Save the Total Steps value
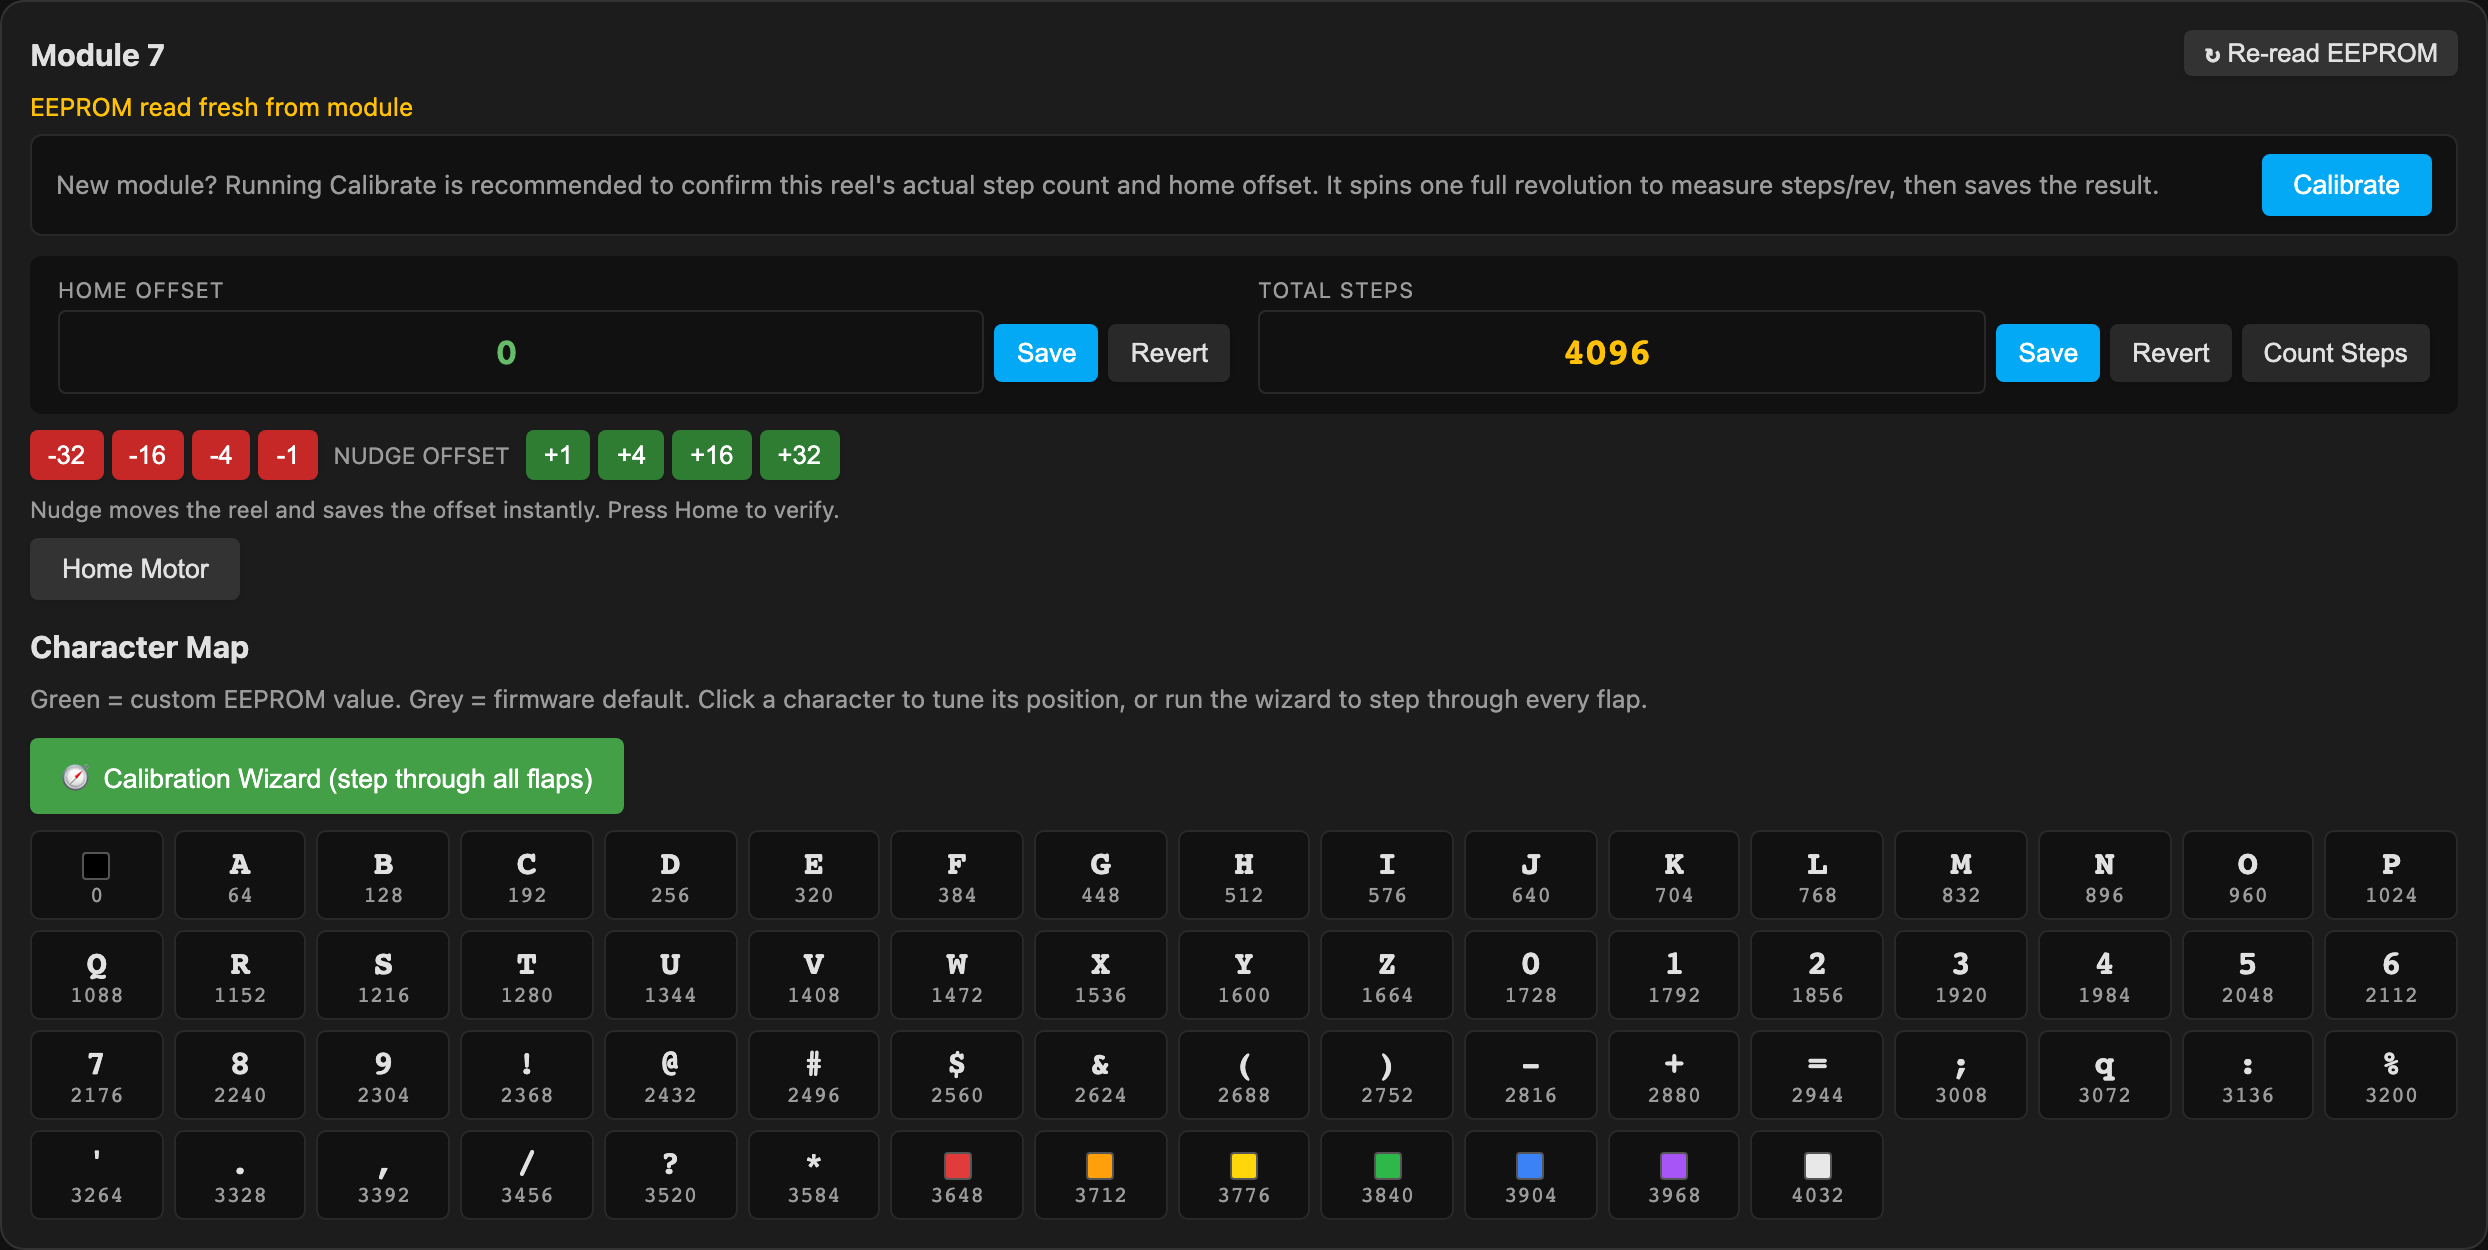Image resolution: width=2488 pixels, height=1250 pixels. [x=2047, y=353]
